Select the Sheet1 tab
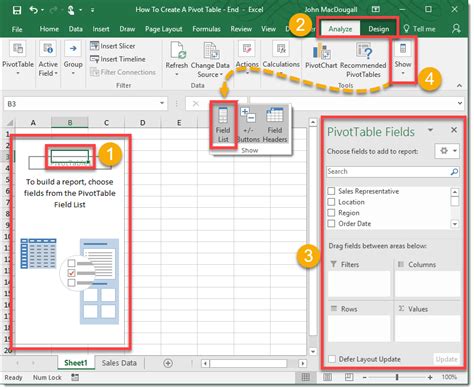 76,363
